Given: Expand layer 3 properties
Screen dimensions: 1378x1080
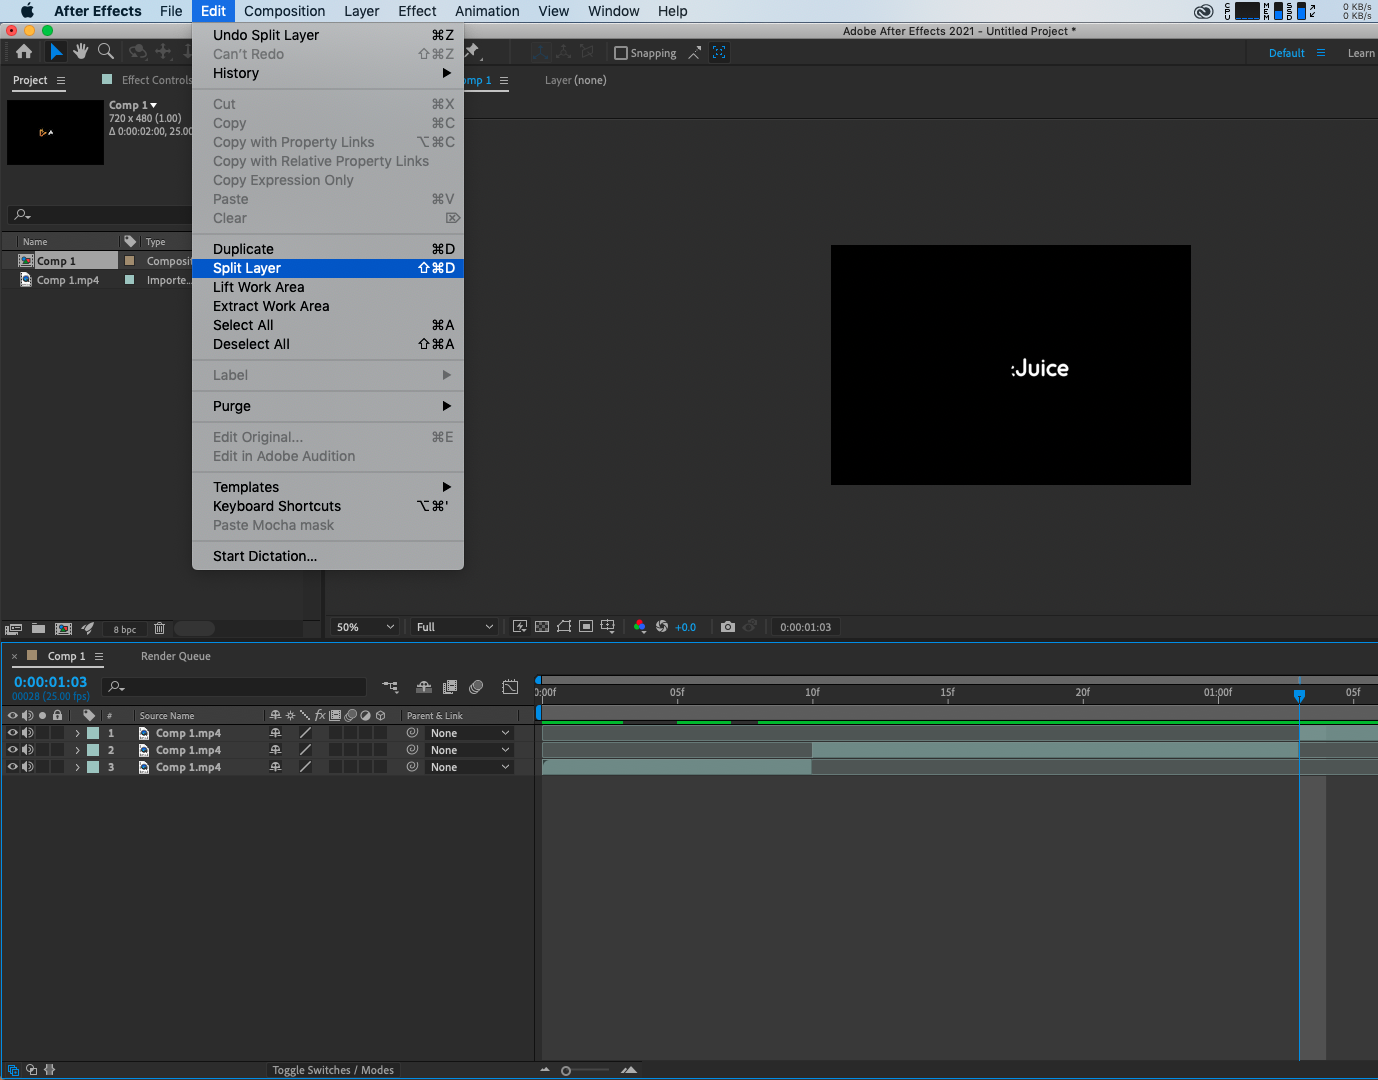Looking at the screenshot, I should pyautogui.click(x=77, y=767).
